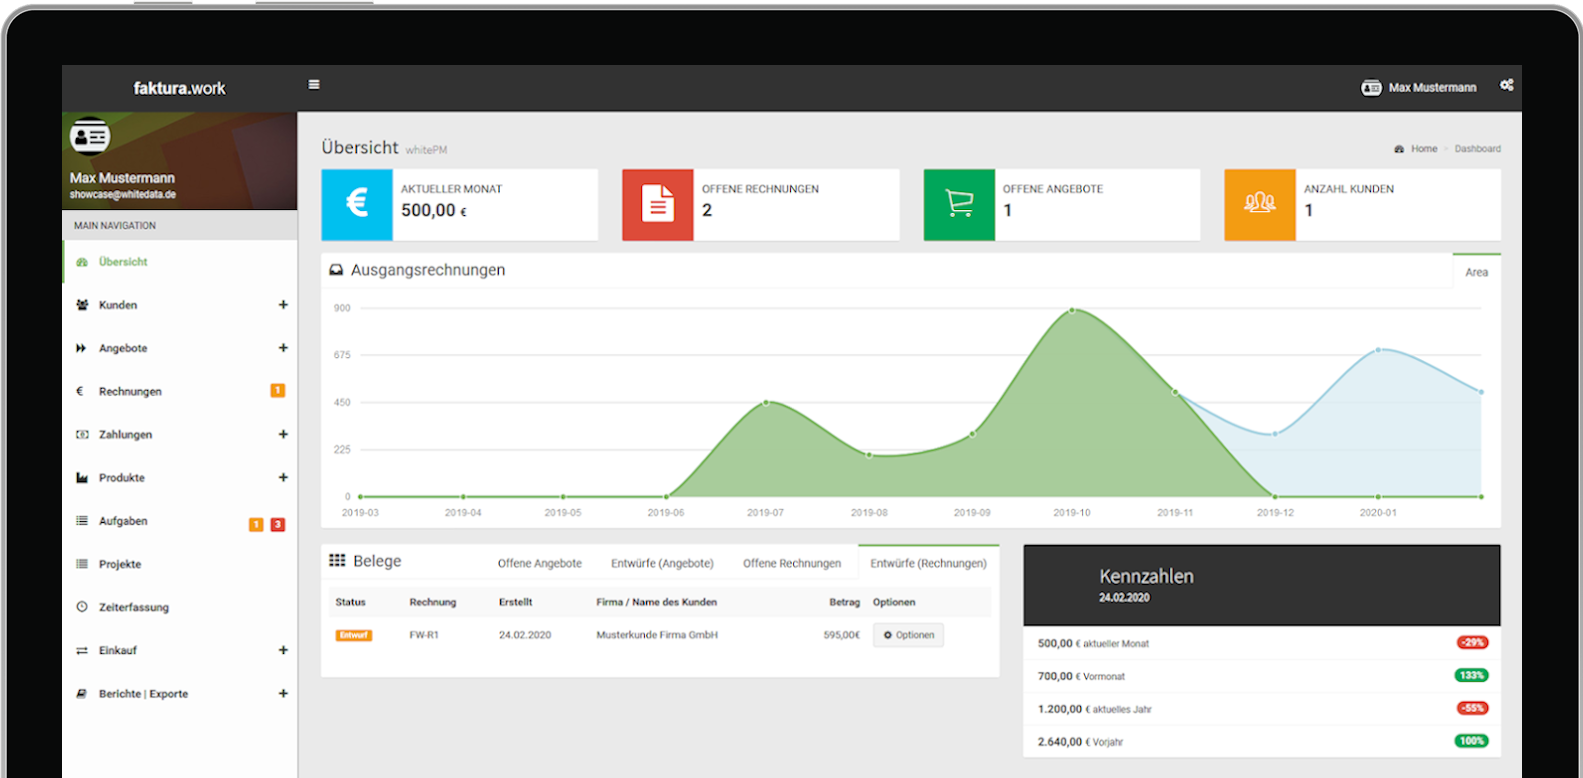Select the Entwürfe (Rechnungen) tab

pos(928,563)
